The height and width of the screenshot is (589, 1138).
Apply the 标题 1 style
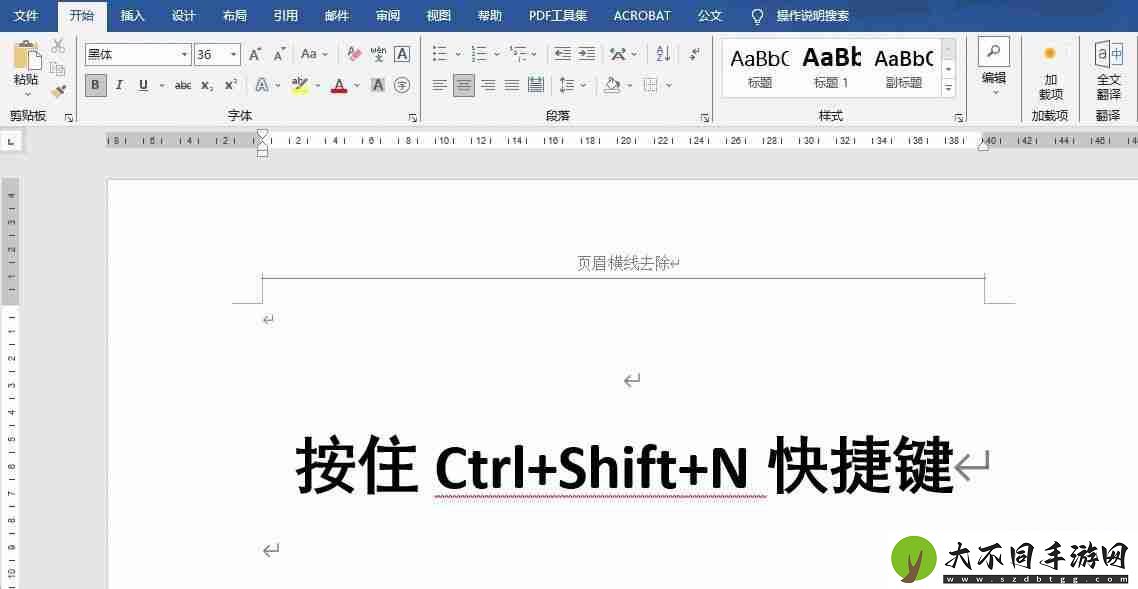(x=831, y=67)
